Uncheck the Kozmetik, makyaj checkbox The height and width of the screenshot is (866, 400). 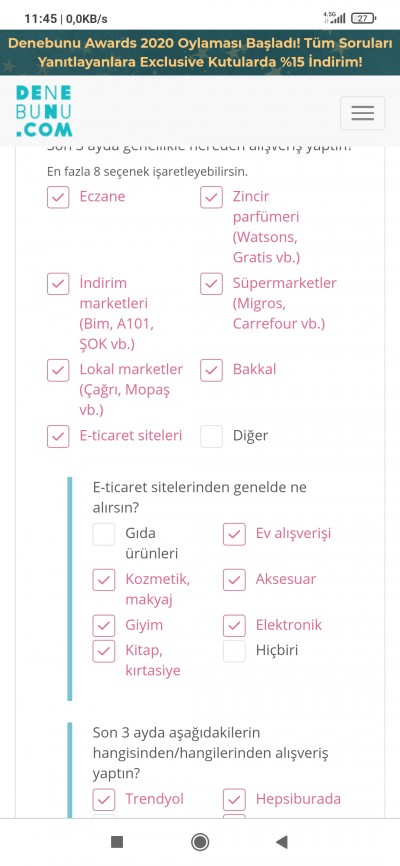pyautogui.click(x=104, y=580)
